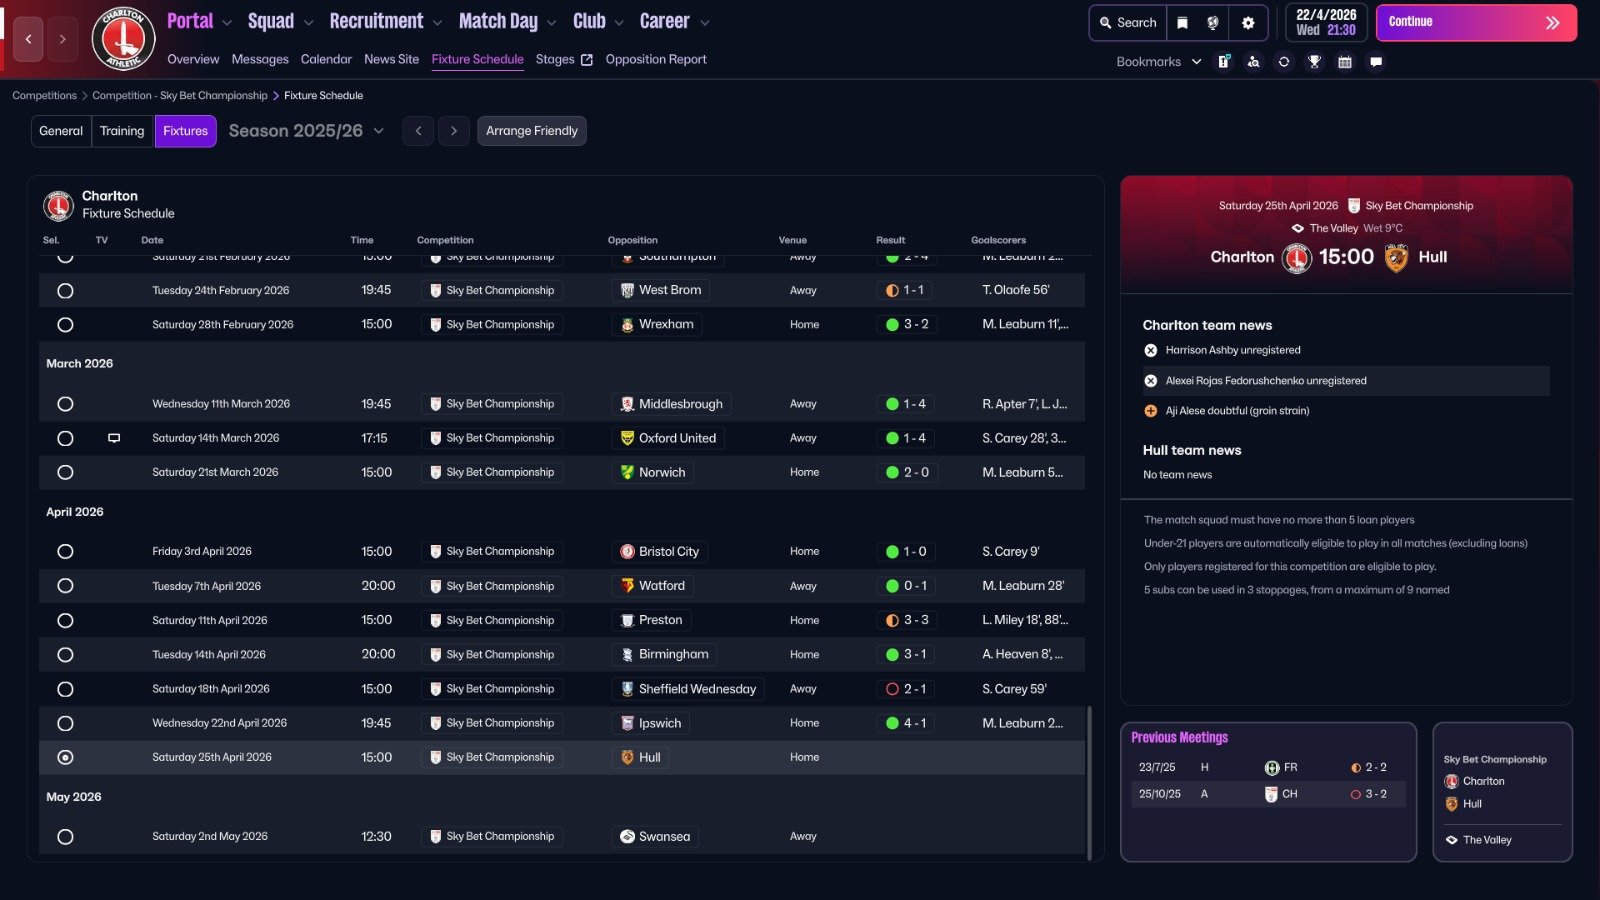
Task: Open the bookmark icon in top toolbar
Action: (1182, 23)
